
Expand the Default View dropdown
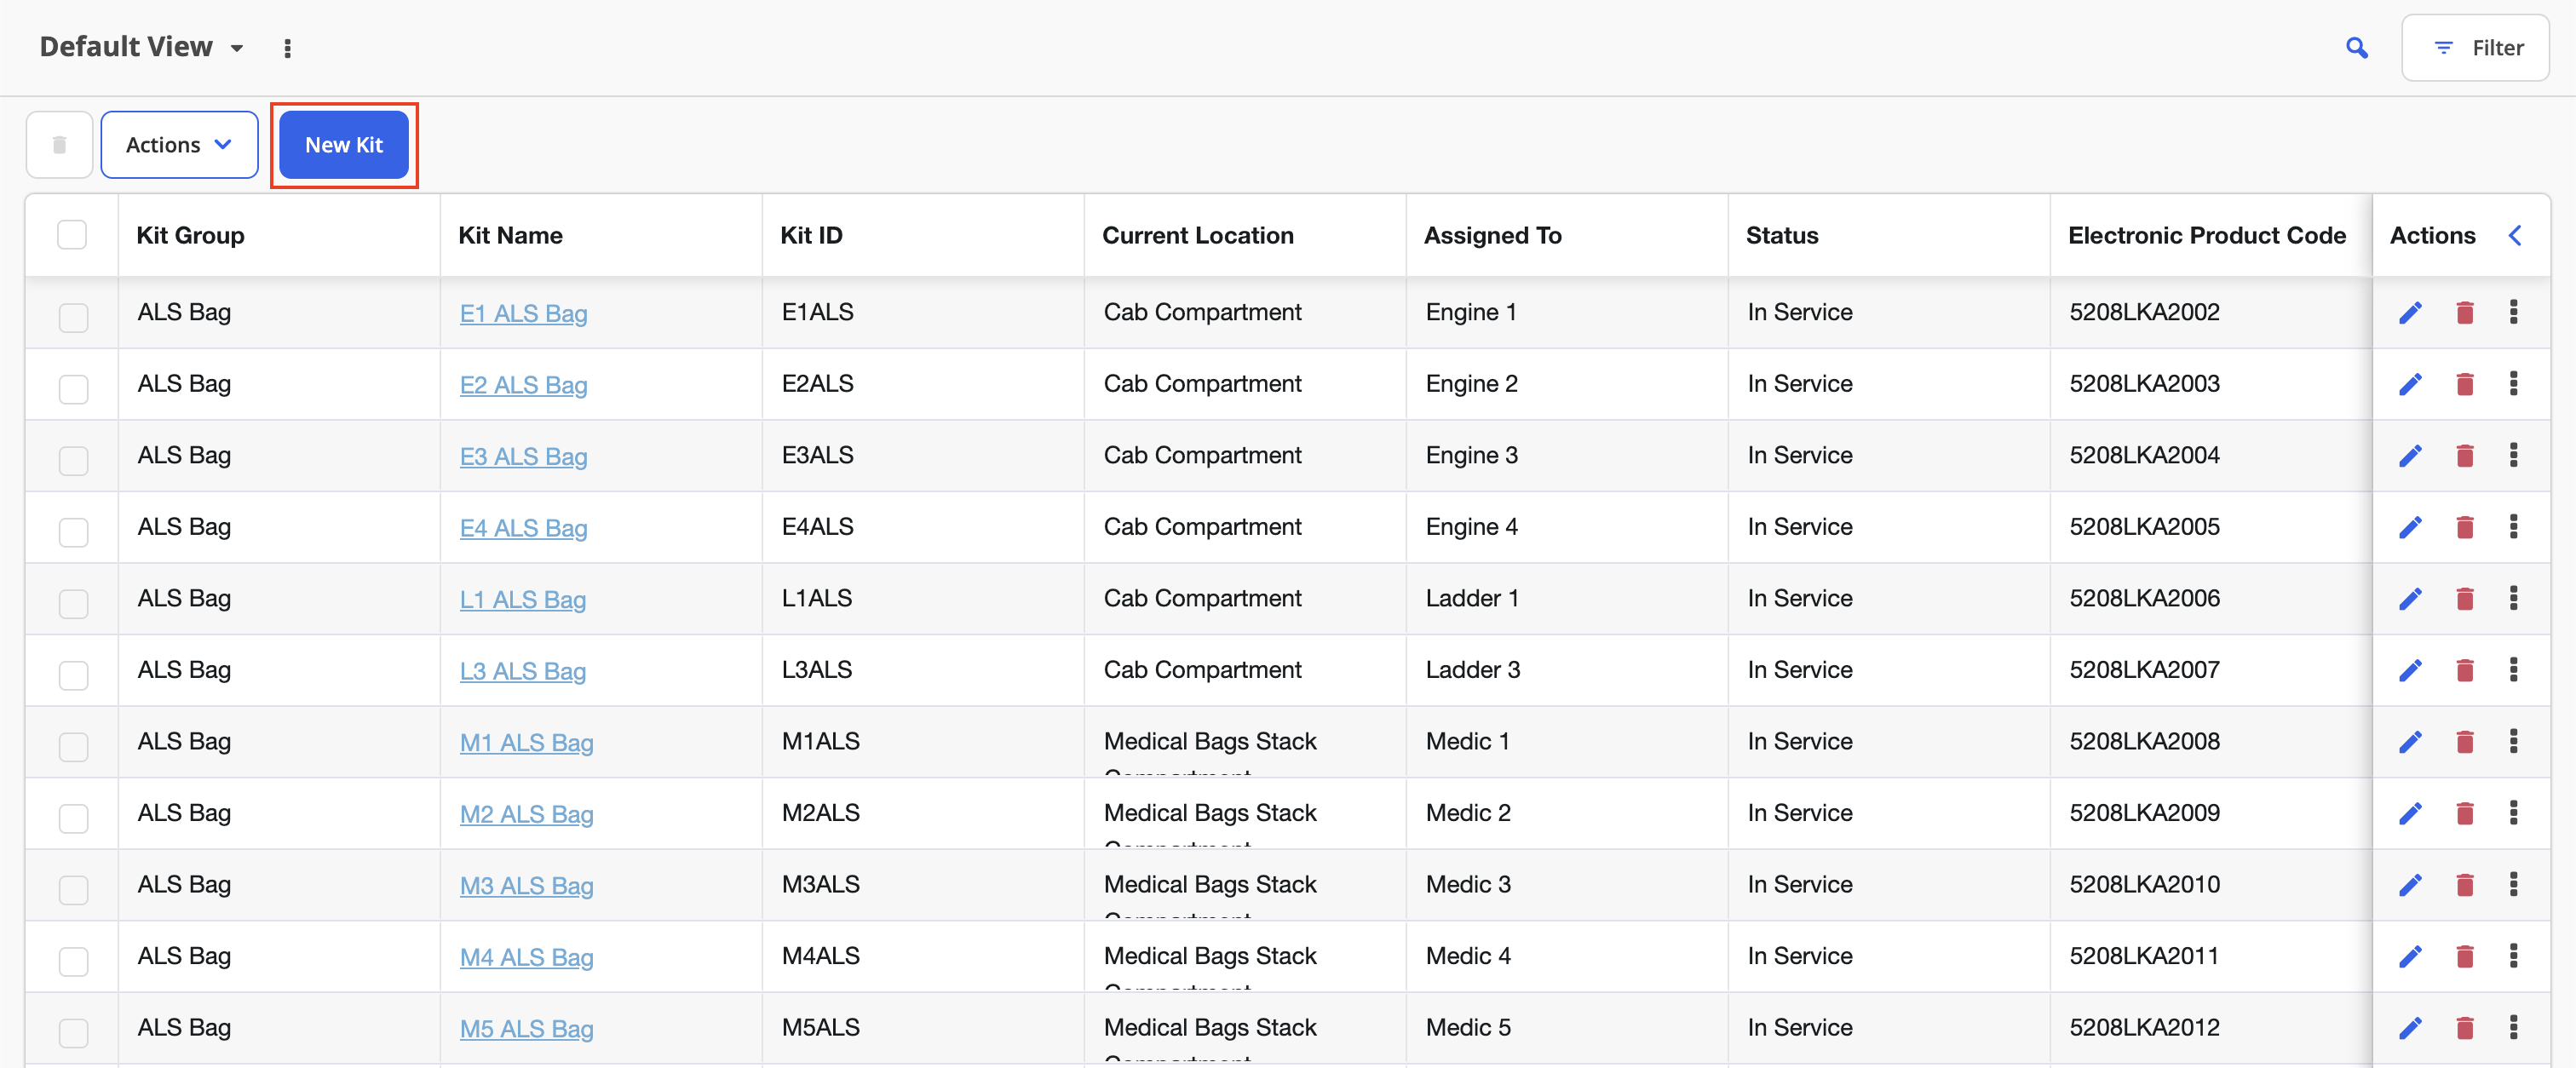[x=141, y=47]
